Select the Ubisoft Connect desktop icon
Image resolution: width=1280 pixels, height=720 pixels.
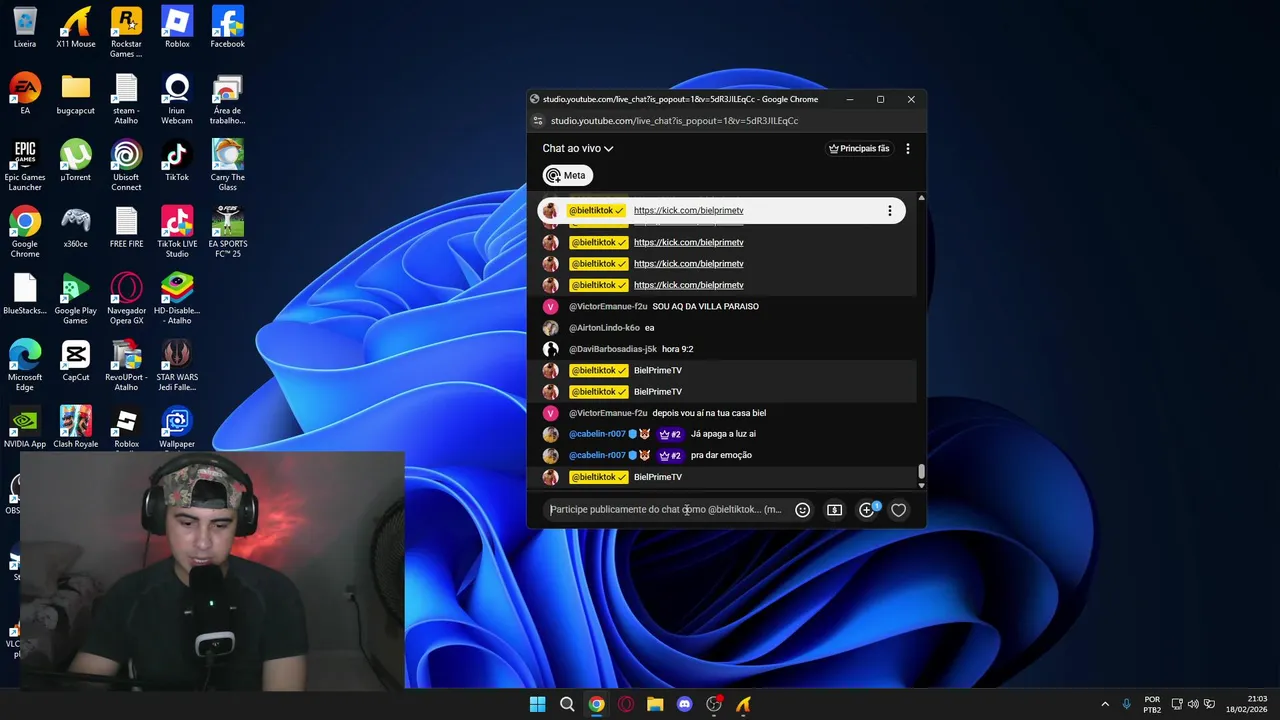(x=126, y=166)
